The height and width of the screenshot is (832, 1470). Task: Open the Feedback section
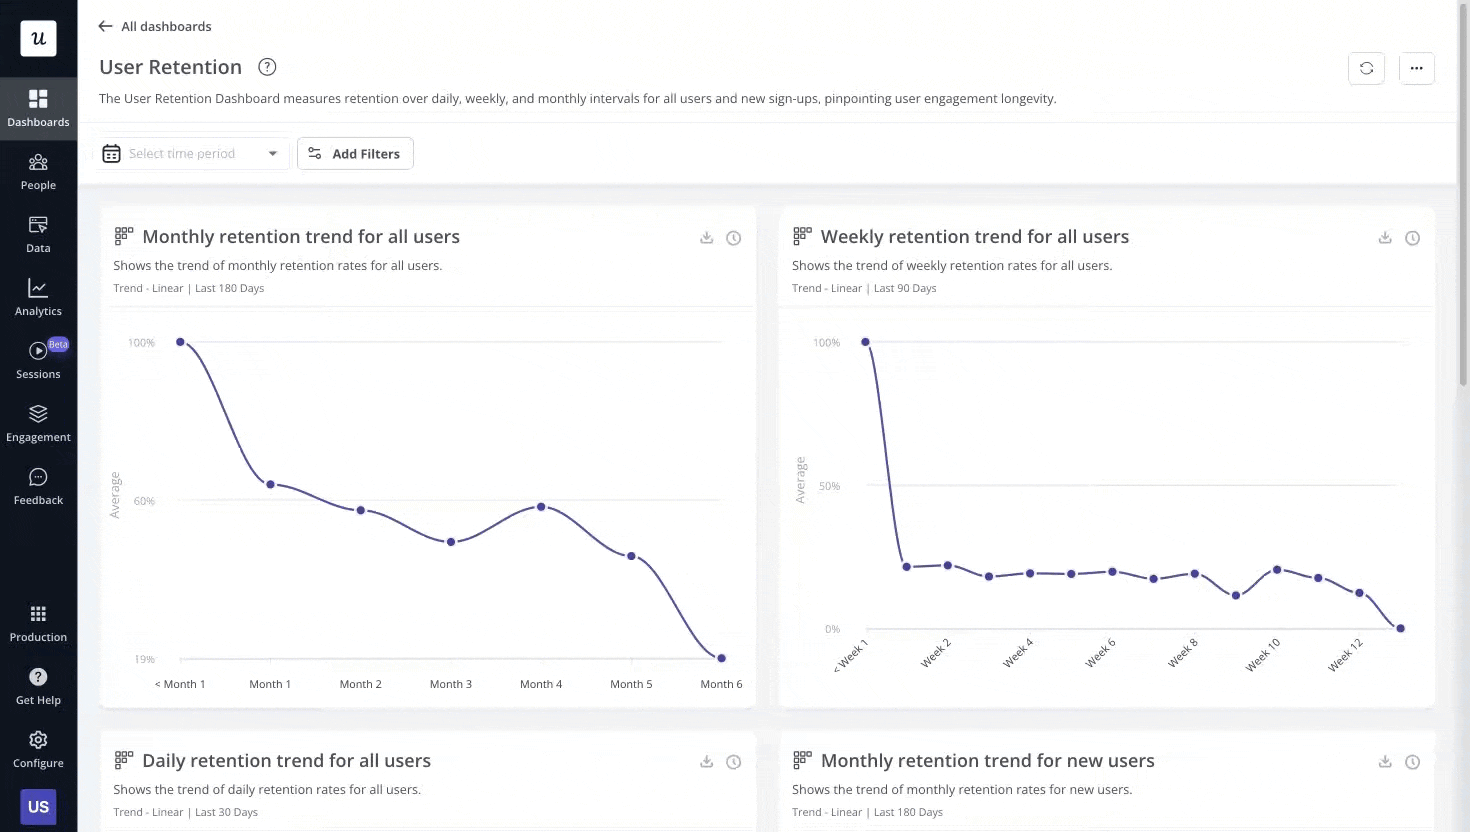(x=38, y=485)
